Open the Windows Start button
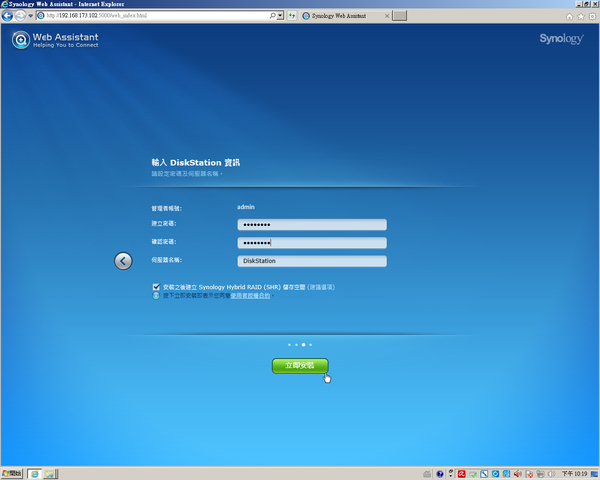The image size is (600, 480). 12,474
